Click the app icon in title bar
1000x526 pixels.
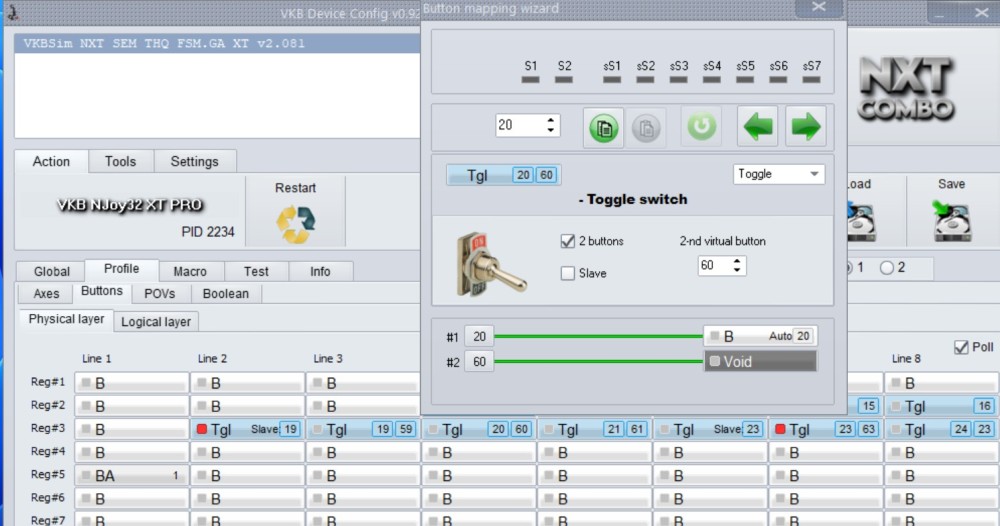[11, 11]
